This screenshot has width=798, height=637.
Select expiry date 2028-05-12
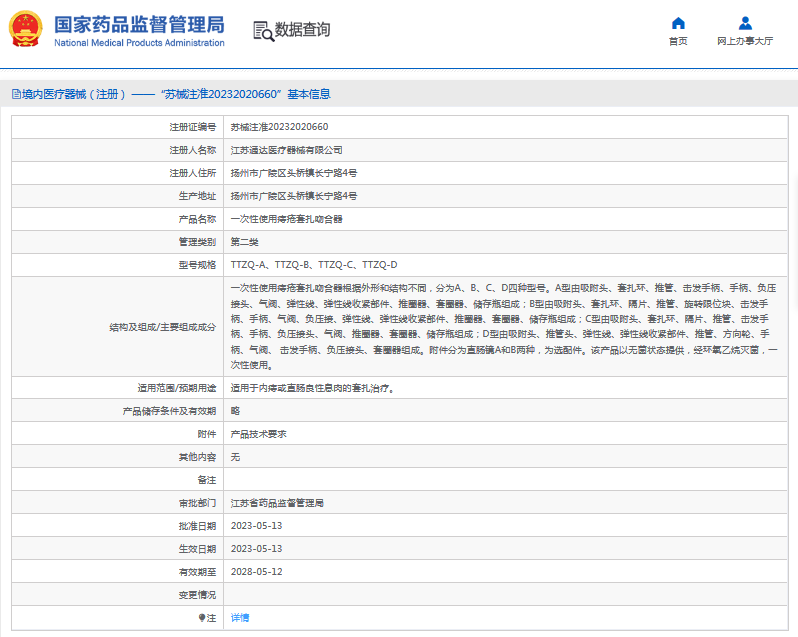pyautogui.click(x=256, y=572)
